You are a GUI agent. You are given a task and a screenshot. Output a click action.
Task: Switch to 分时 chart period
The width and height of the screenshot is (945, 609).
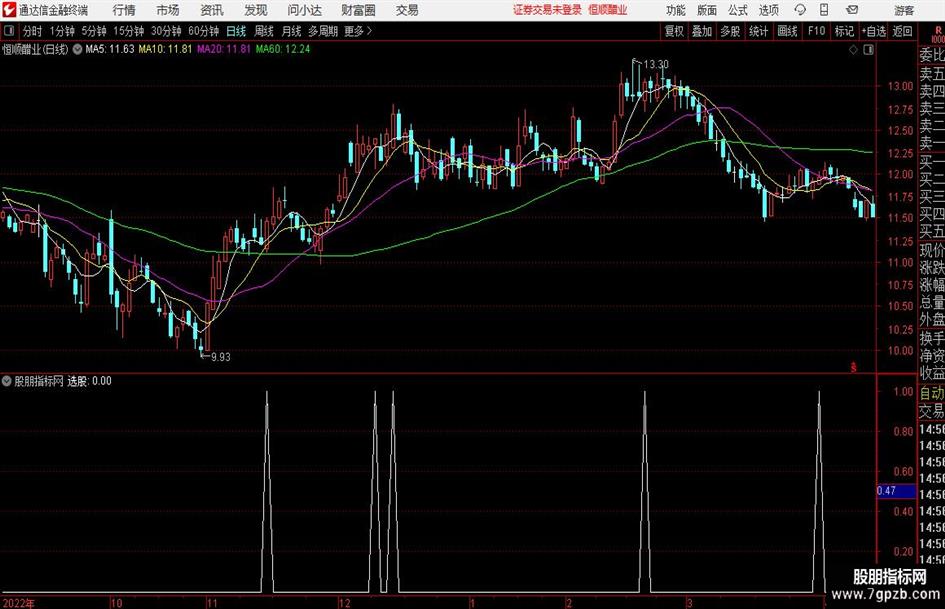point(33,31)
